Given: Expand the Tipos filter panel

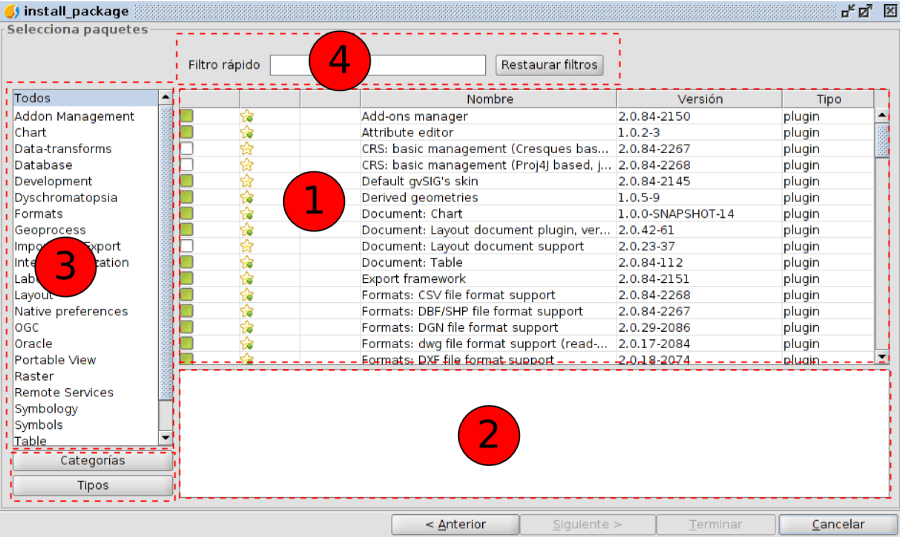Looking at the screenshot, I should pyautogui.click(x=92, y=485).
